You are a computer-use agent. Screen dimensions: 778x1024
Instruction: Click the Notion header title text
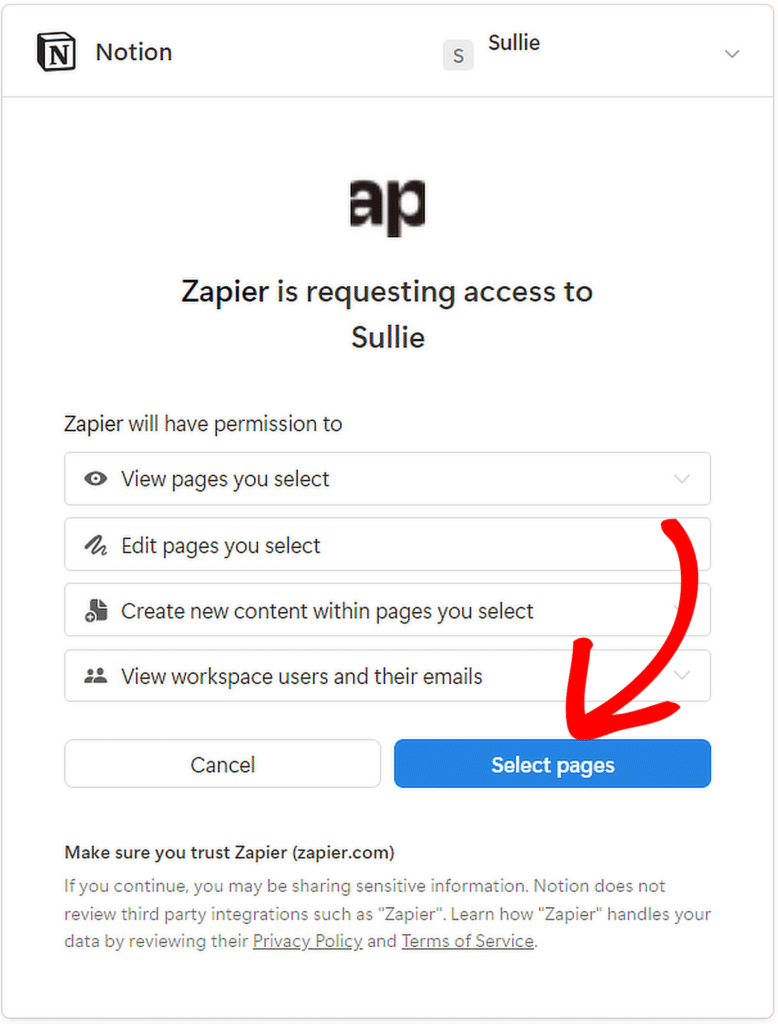coord(134,52)
